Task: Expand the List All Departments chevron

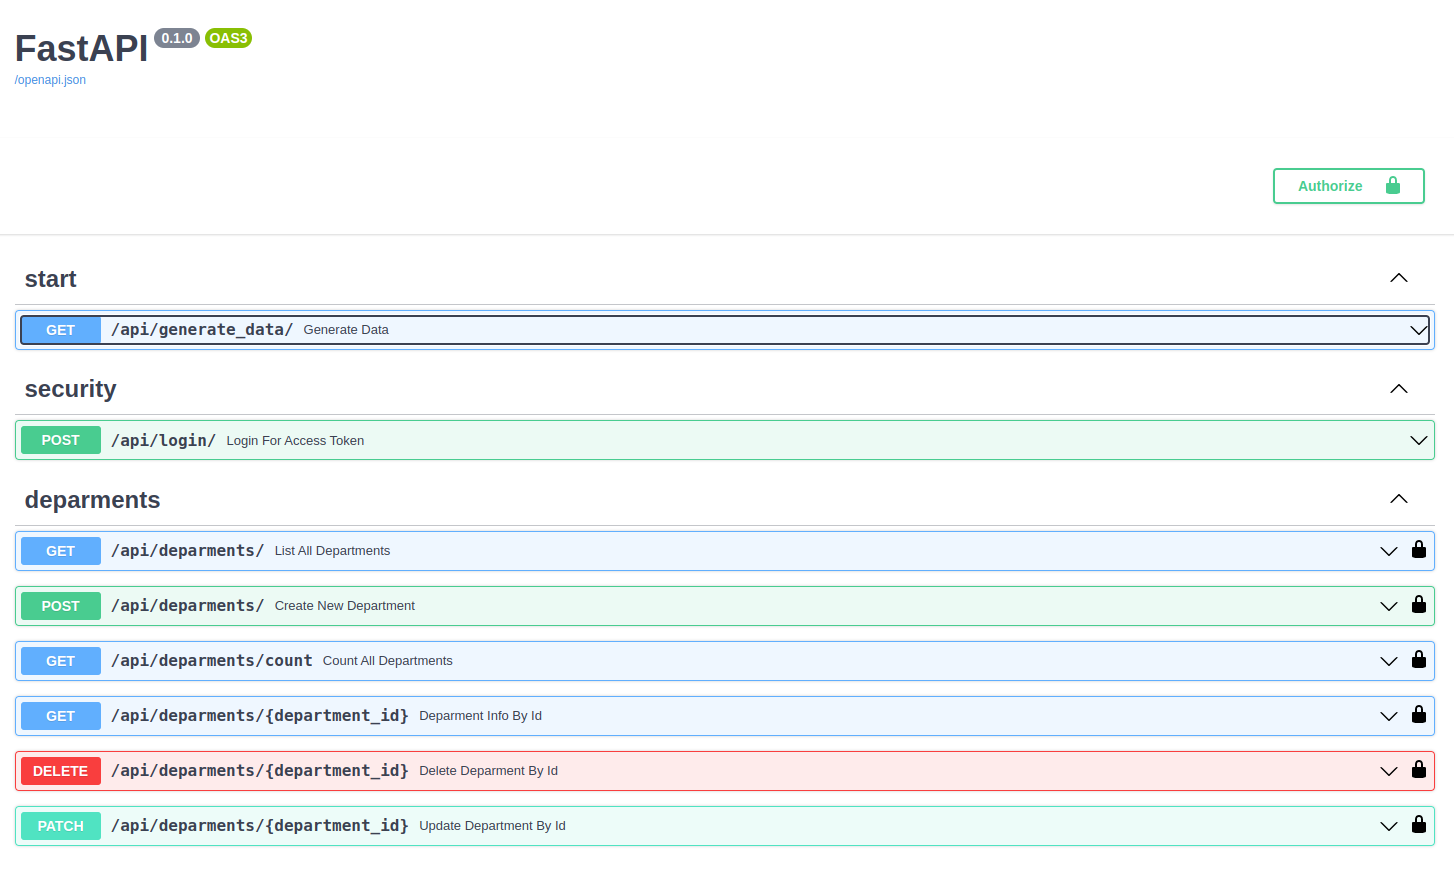Action: tap(1388, 551)
